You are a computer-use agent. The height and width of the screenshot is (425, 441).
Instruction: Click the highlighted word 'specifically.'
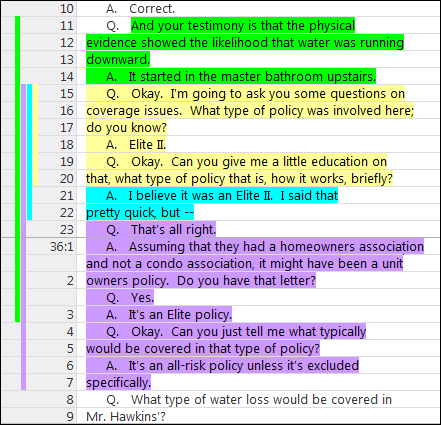118,383
